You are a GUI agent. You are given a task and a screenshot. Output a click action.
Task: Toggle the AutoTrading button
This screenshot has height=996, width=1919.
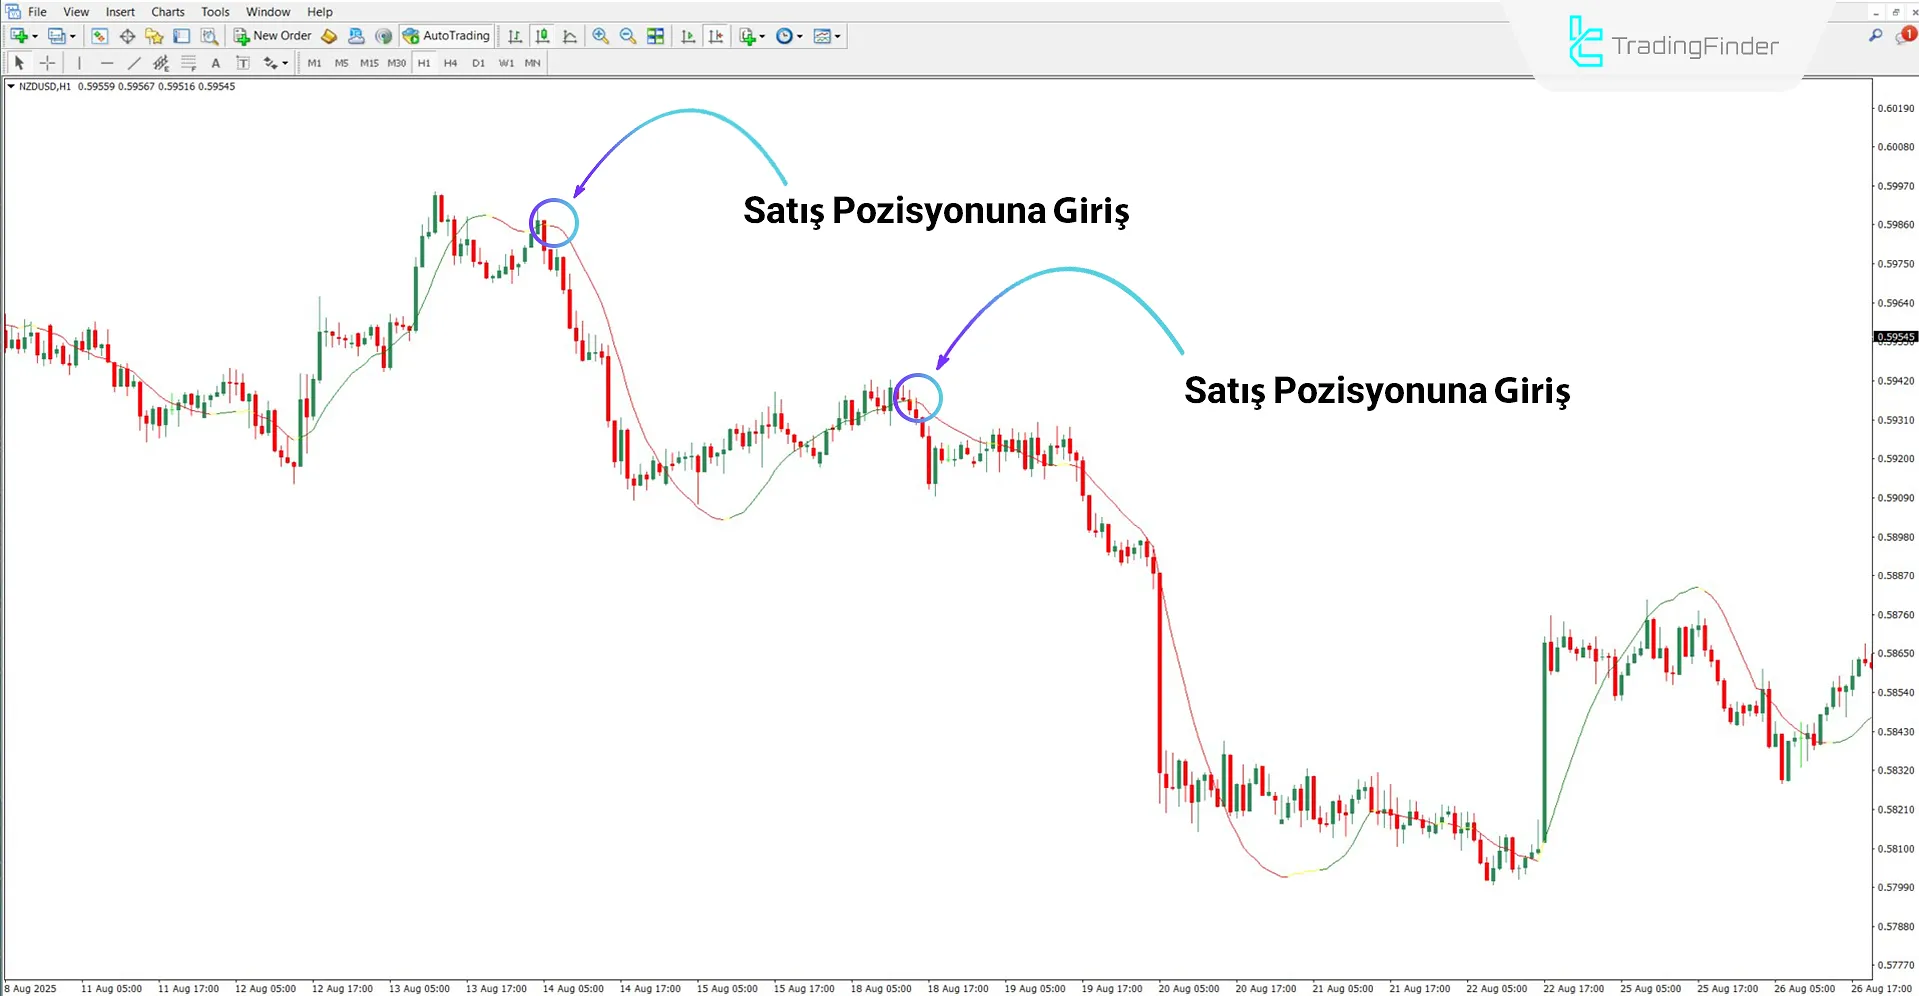[x=446, y=36]
